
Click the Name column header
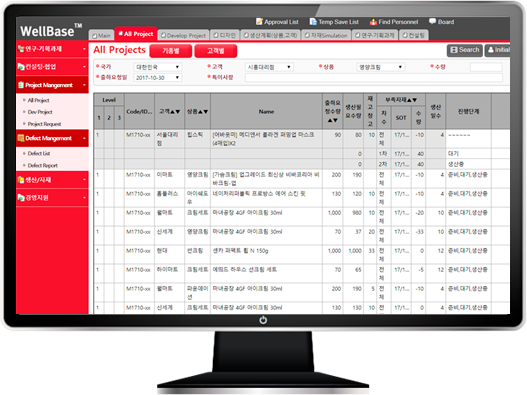(x=266, y=112)
